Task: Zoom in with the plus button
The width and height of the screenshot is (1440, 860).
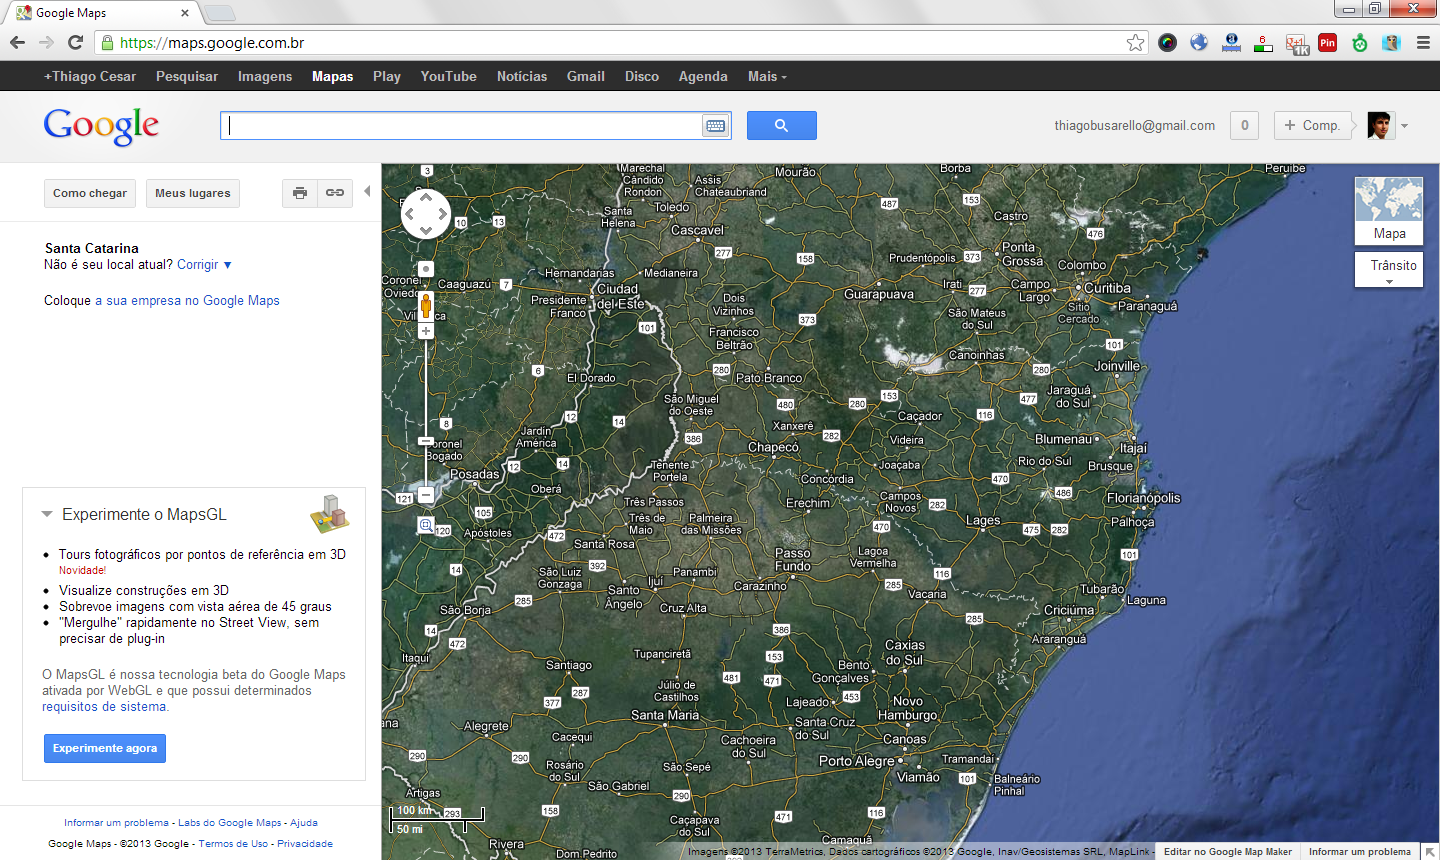Action: click(x=426, y=331)
